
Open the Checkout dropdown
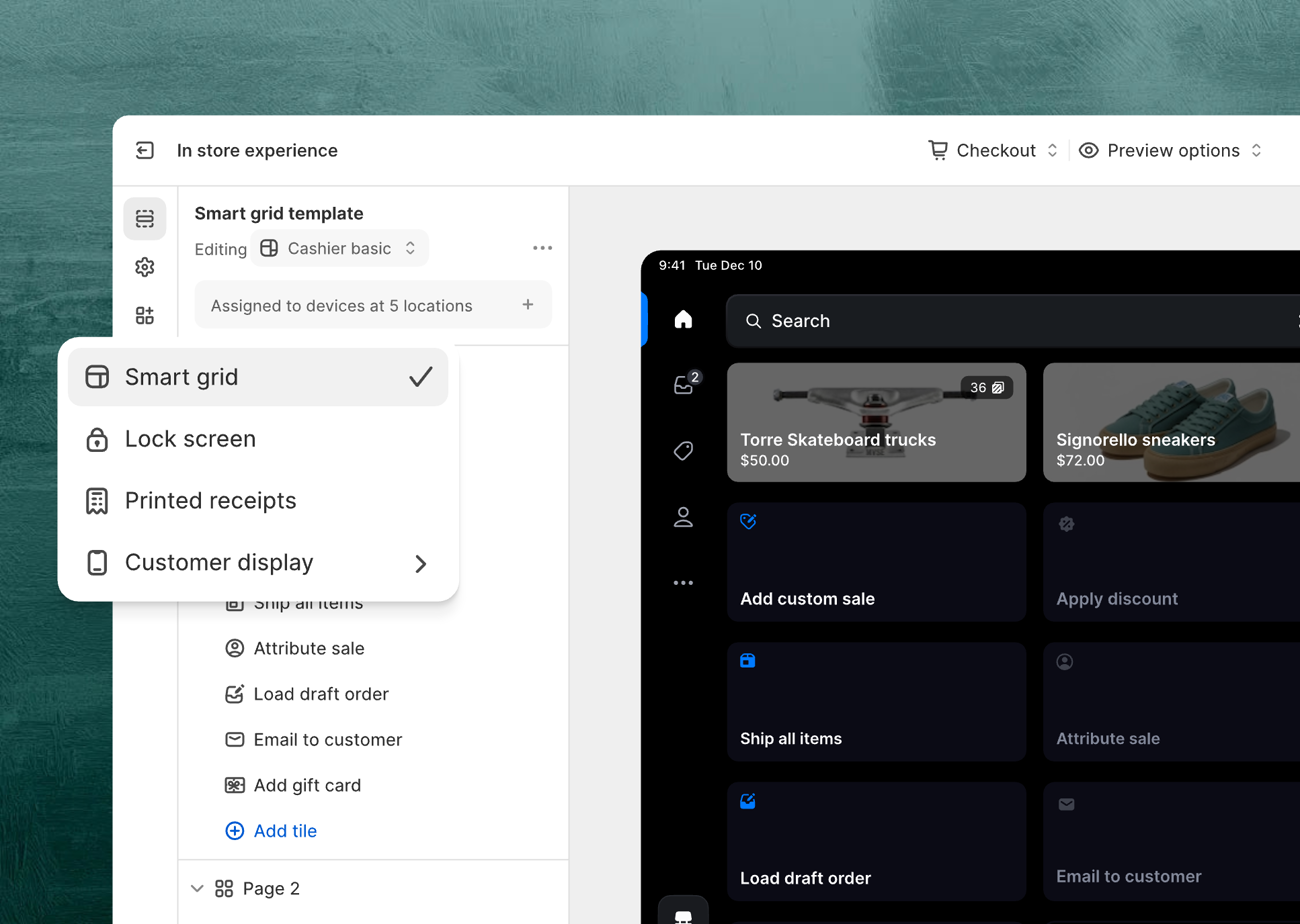[x=993, y=150]
